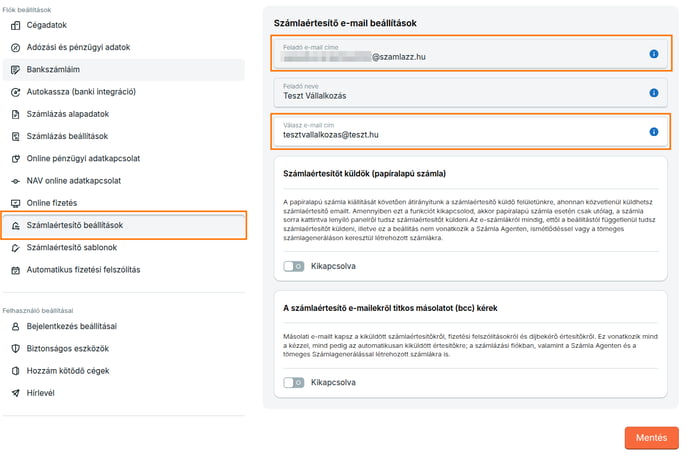Click the Autokassza sync icon
Viewport: 688px width, 456px height.
click(15, 92)
